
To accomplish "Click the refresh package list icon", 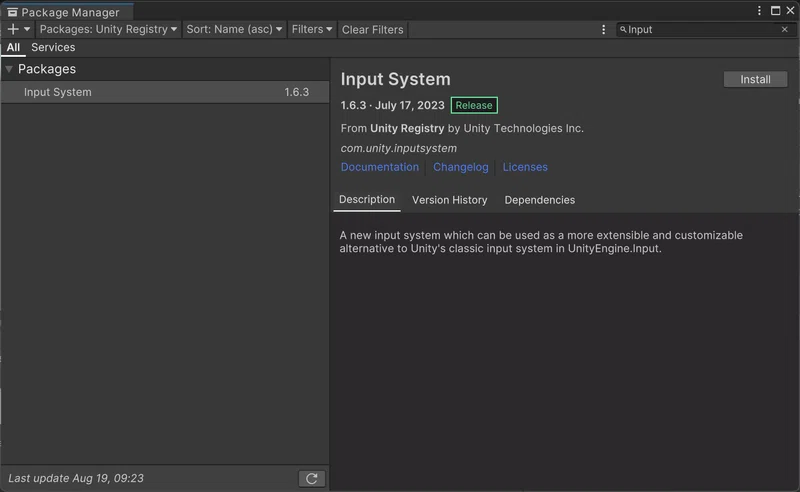I will 312,479.
